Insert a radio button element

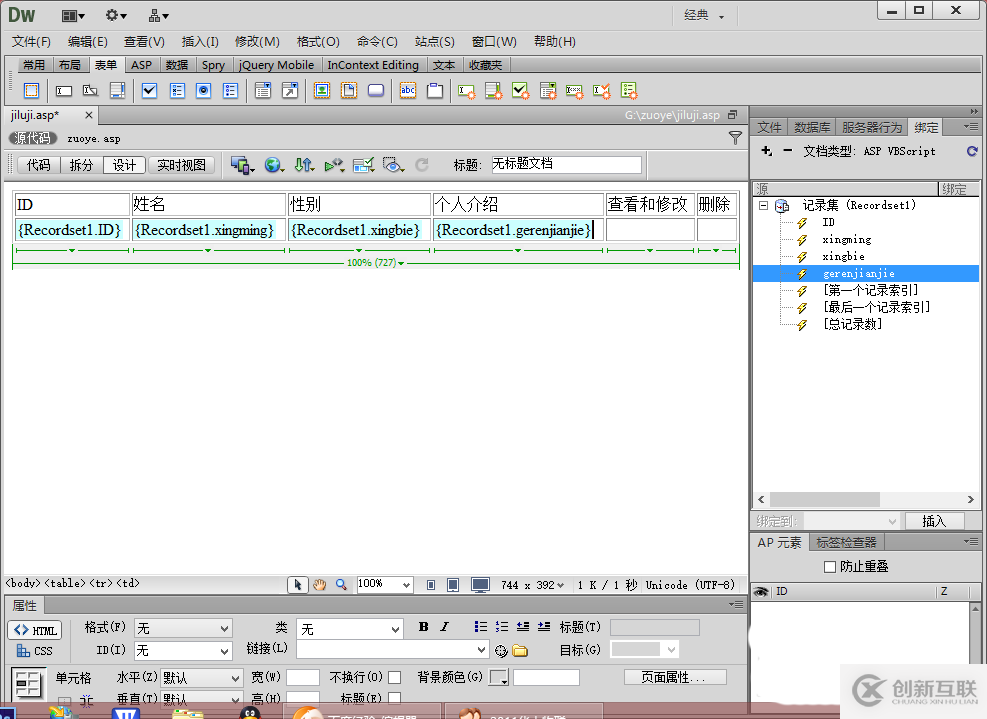coord(203,91)
